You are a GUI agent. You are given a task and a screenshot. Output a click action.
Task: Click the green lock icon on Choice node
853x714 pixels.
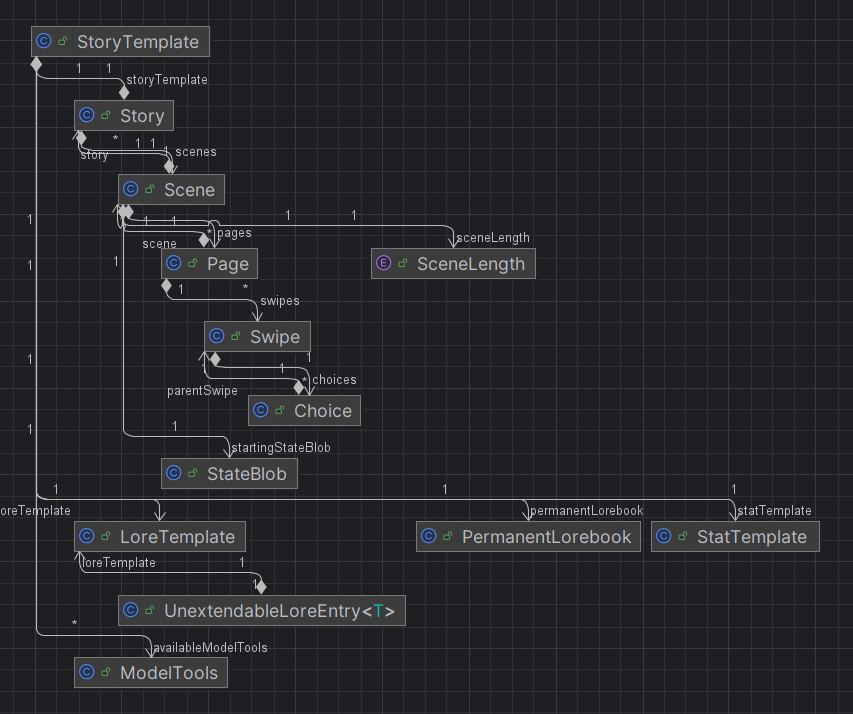click(x=280, y=410)
